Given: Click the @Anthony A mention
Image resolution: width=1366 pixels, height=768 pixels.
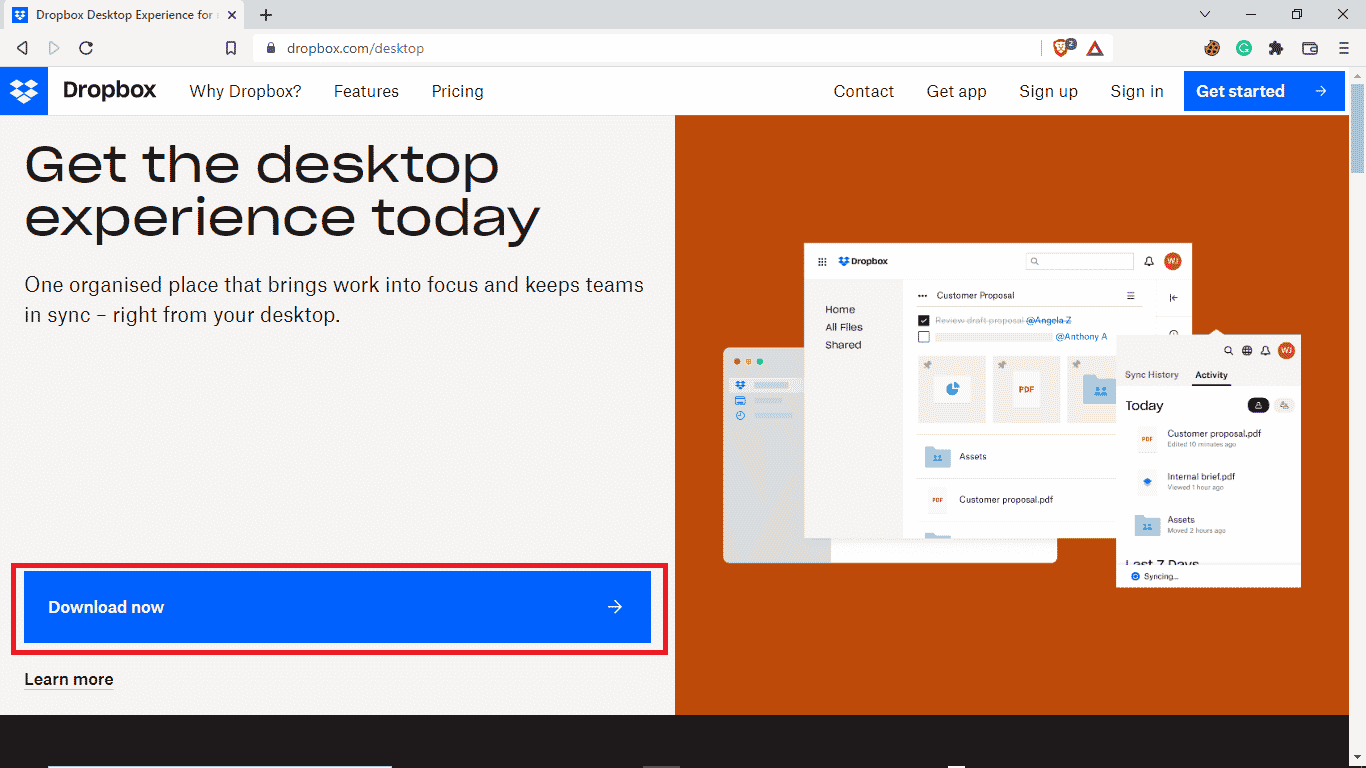Looking at the screenshot, I should coord(1082,337).
